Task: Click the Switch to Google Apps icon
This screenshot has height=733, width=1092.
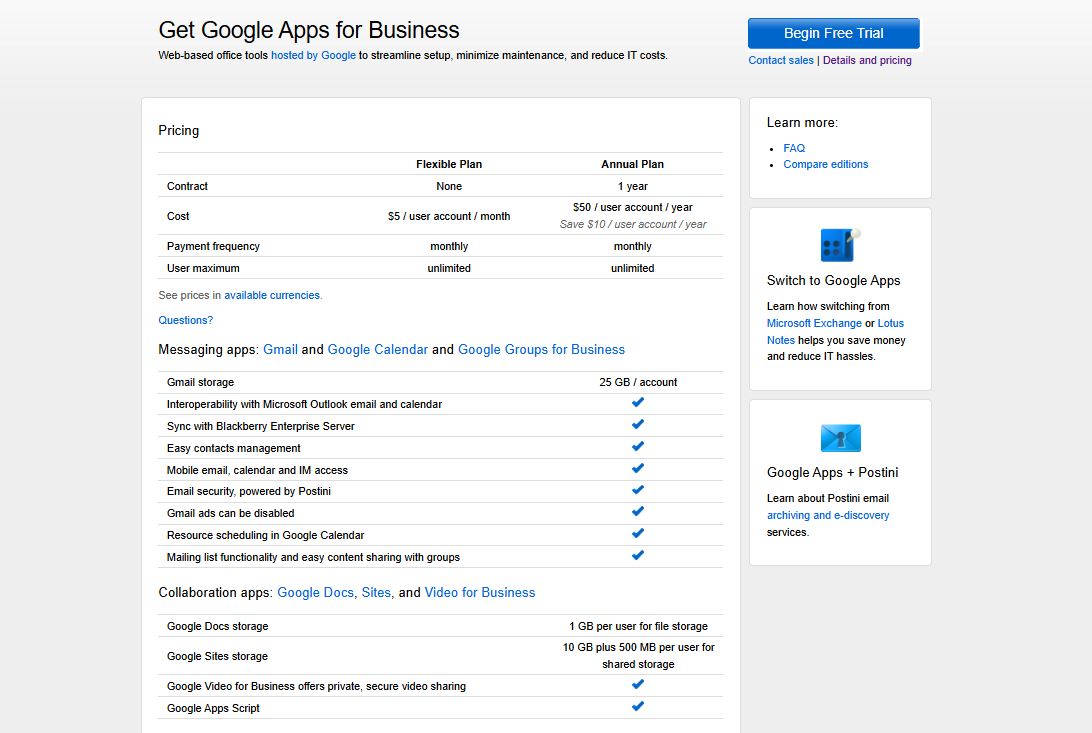Action: tap(841, 244)
